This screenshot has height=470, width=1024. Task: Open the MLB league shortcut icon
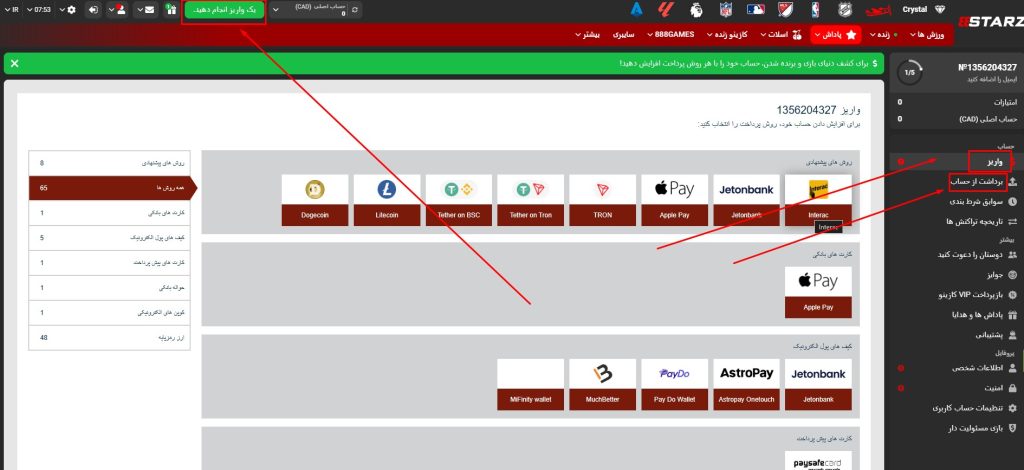pos(756,10)
